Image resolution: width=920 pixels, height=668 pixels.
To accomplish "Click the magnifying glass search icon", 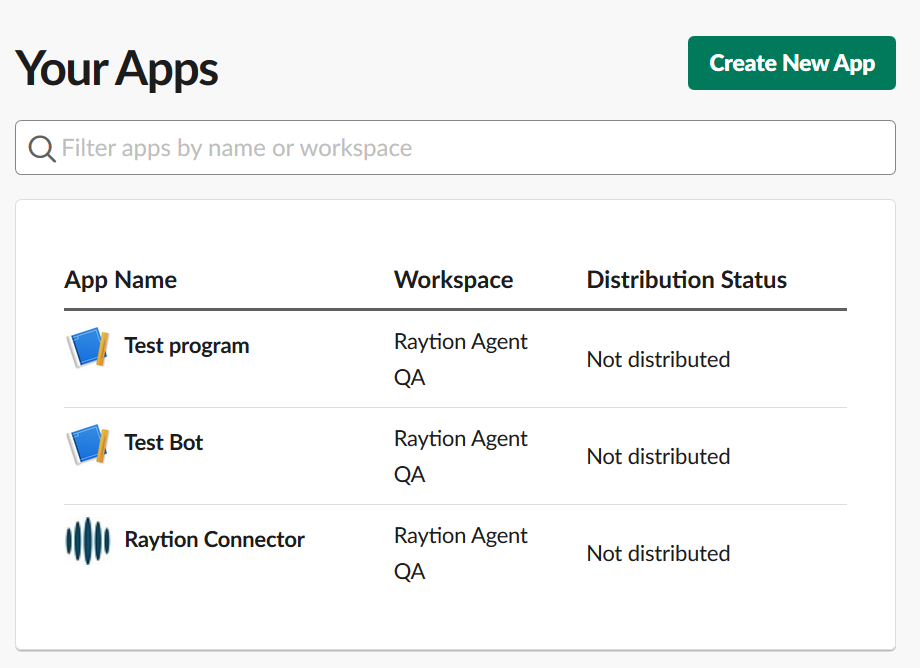I will [x=41, y=149].
